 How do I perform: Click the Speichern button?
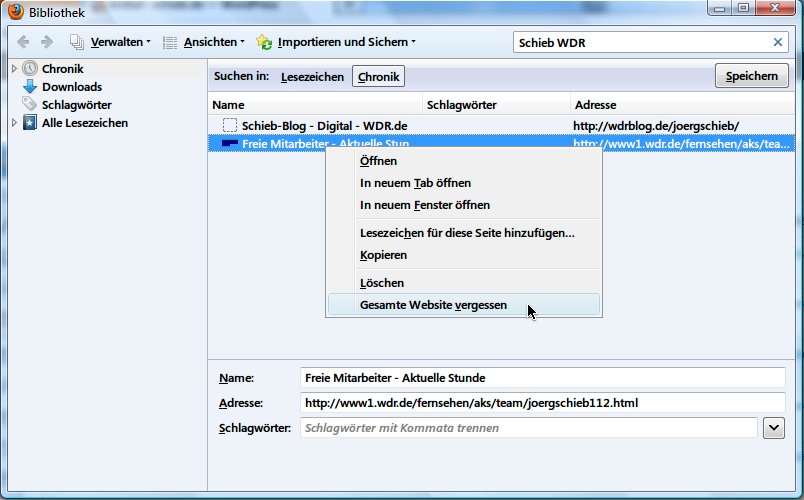coord(752,76)
